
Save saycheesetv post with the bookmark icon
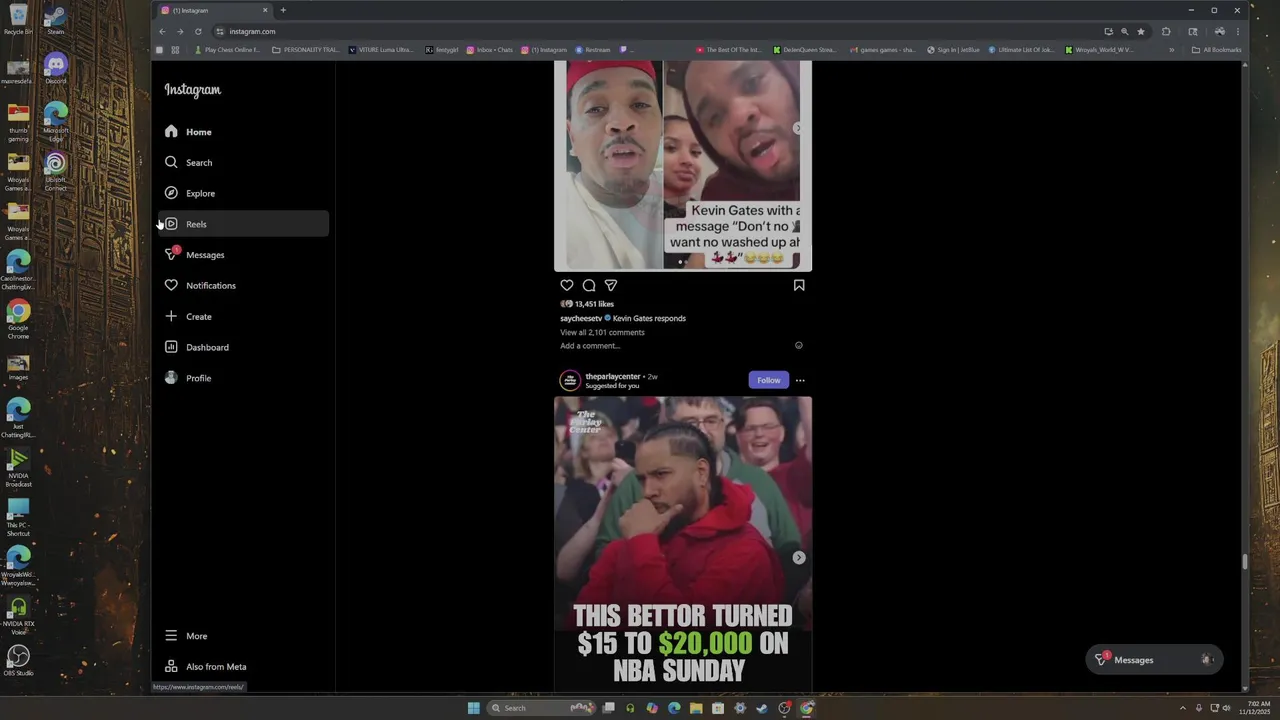click(x=799, y=285)
